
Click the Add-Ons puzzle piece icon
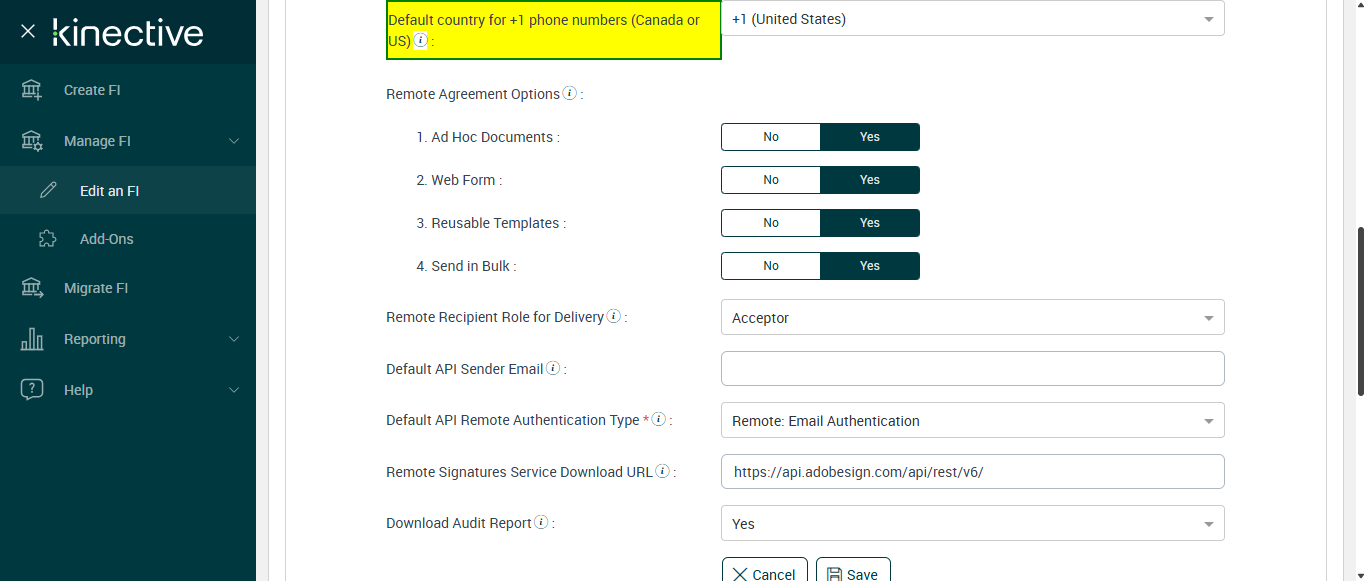(47, 239)
